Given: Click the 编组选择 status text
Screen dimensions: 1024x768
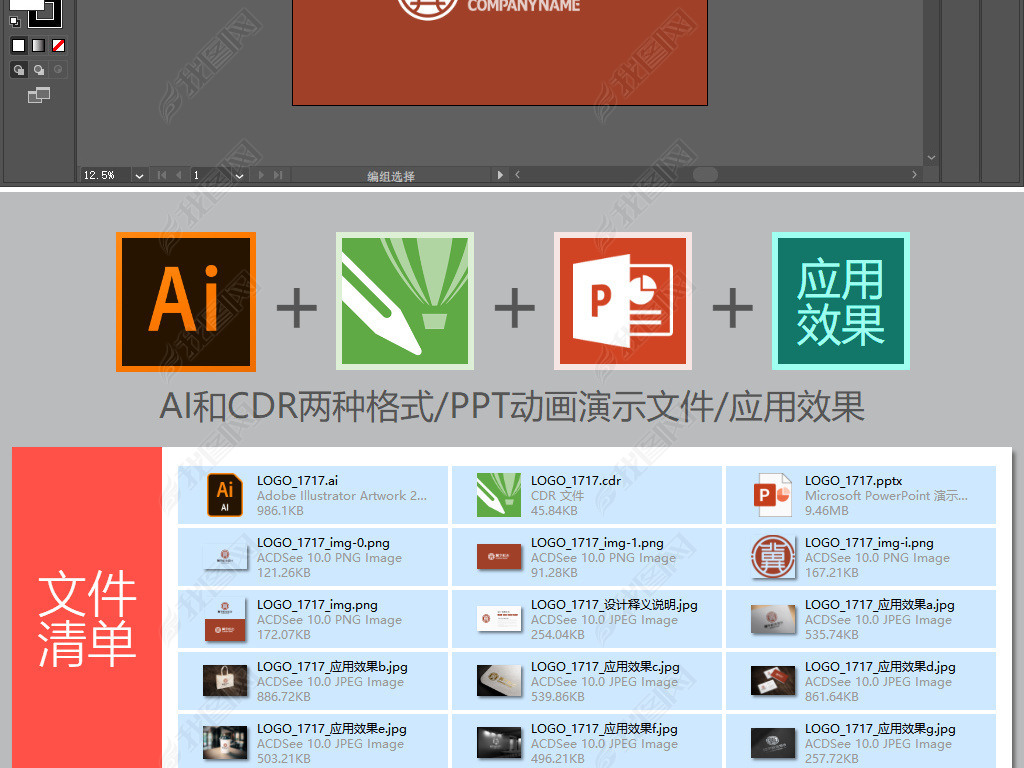Looking at the screenshot, I should (391, 176).
